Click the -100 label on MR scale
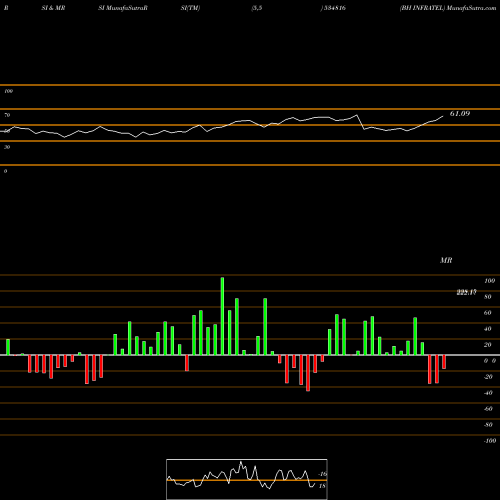 pos(489,441)
